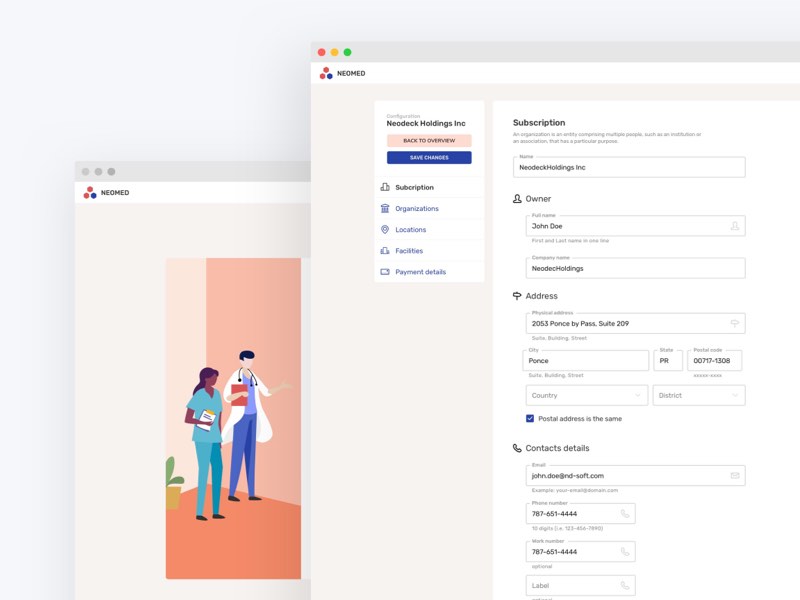Screen dimensions: 800x600
Task: Click the Facilities building icon
Action: 385,250
